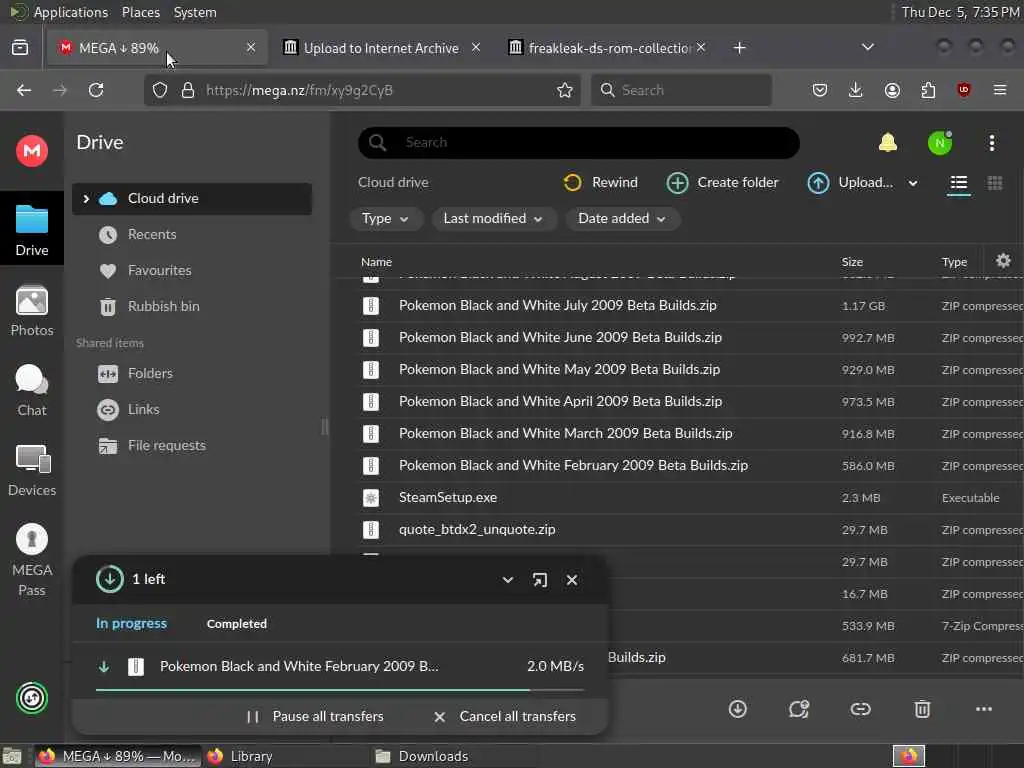This screenshot has width=1024, height=768.
Task: Open the Photos section
Action: (31, 311)
